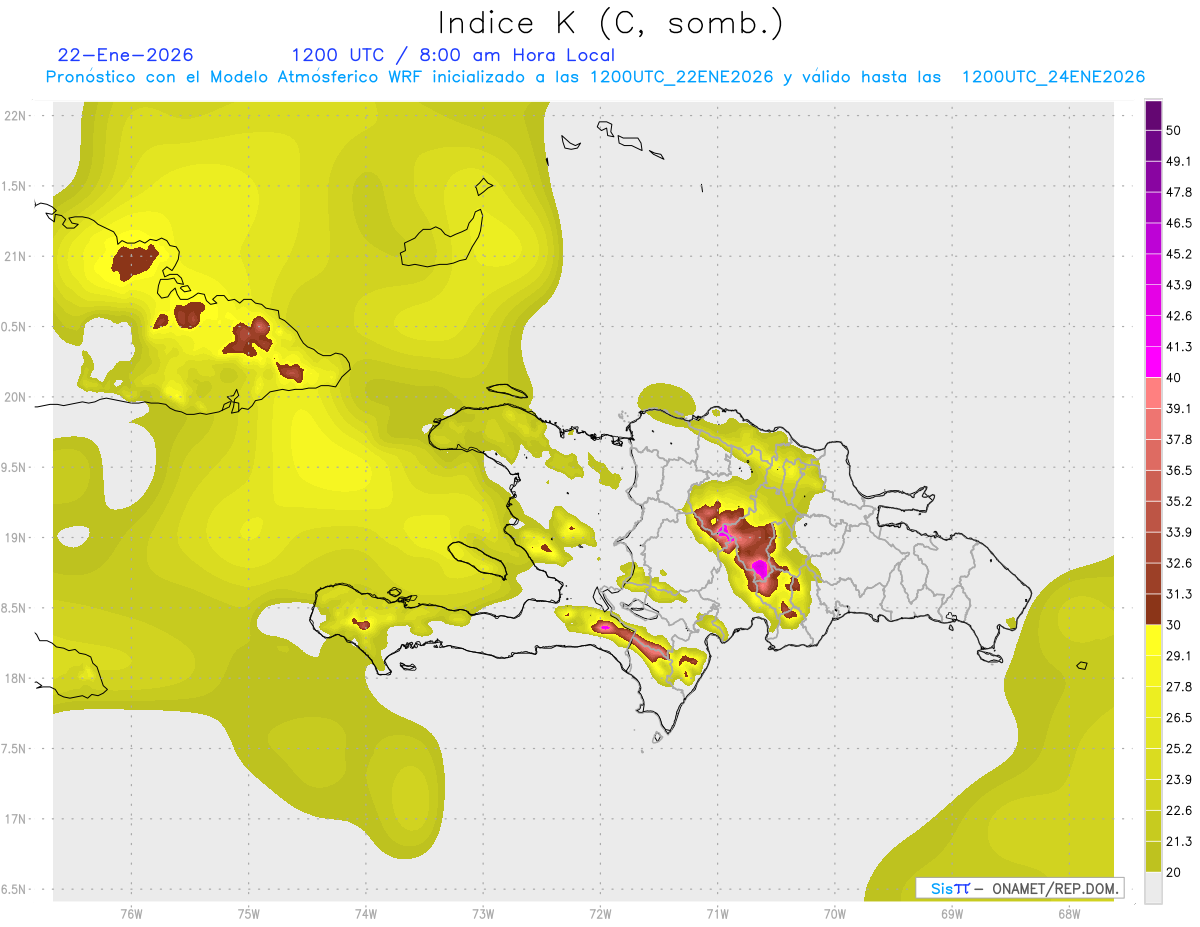Click '1200 UTC / 8:00 am Hora Local'
The width and height of the screenshot is (1200, 927).
[453, 55]
